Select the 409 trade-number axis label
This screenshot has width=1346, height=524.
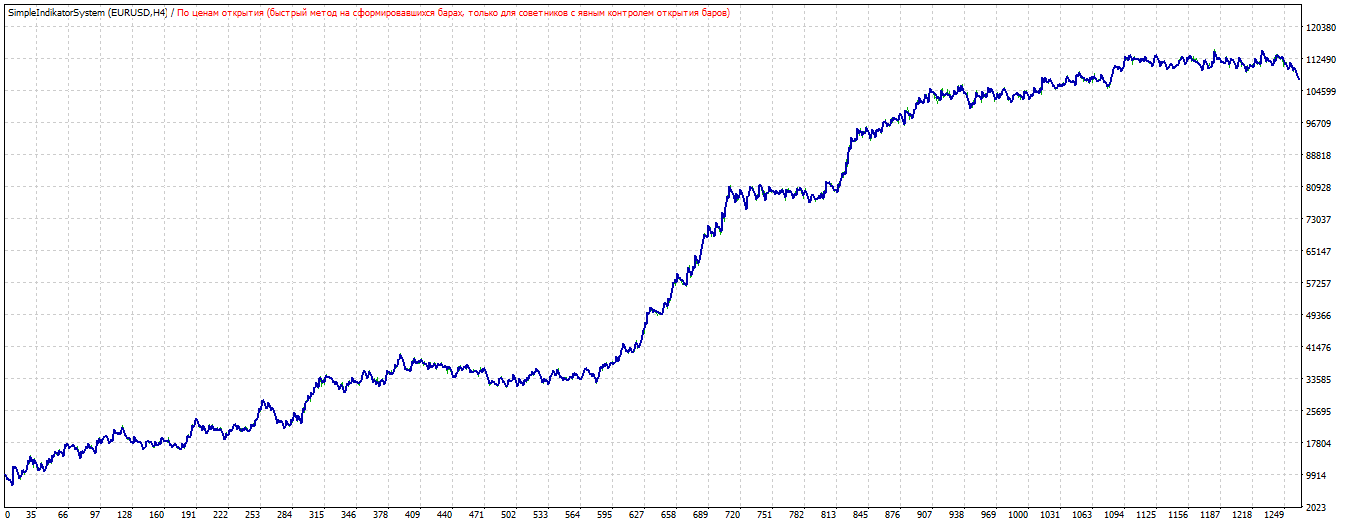tap(412, 516)
